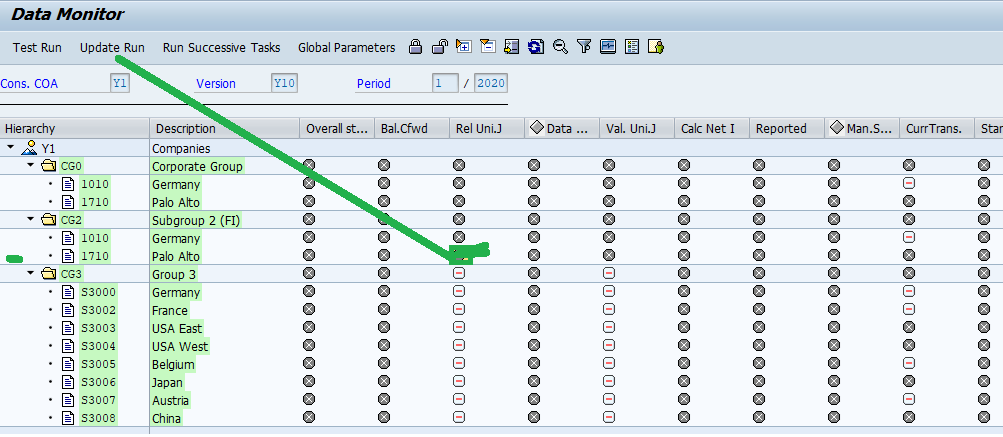Click the open padlock Unblock icon
The width and height of the screenshot is (1003, 437).
click(439, 47)
